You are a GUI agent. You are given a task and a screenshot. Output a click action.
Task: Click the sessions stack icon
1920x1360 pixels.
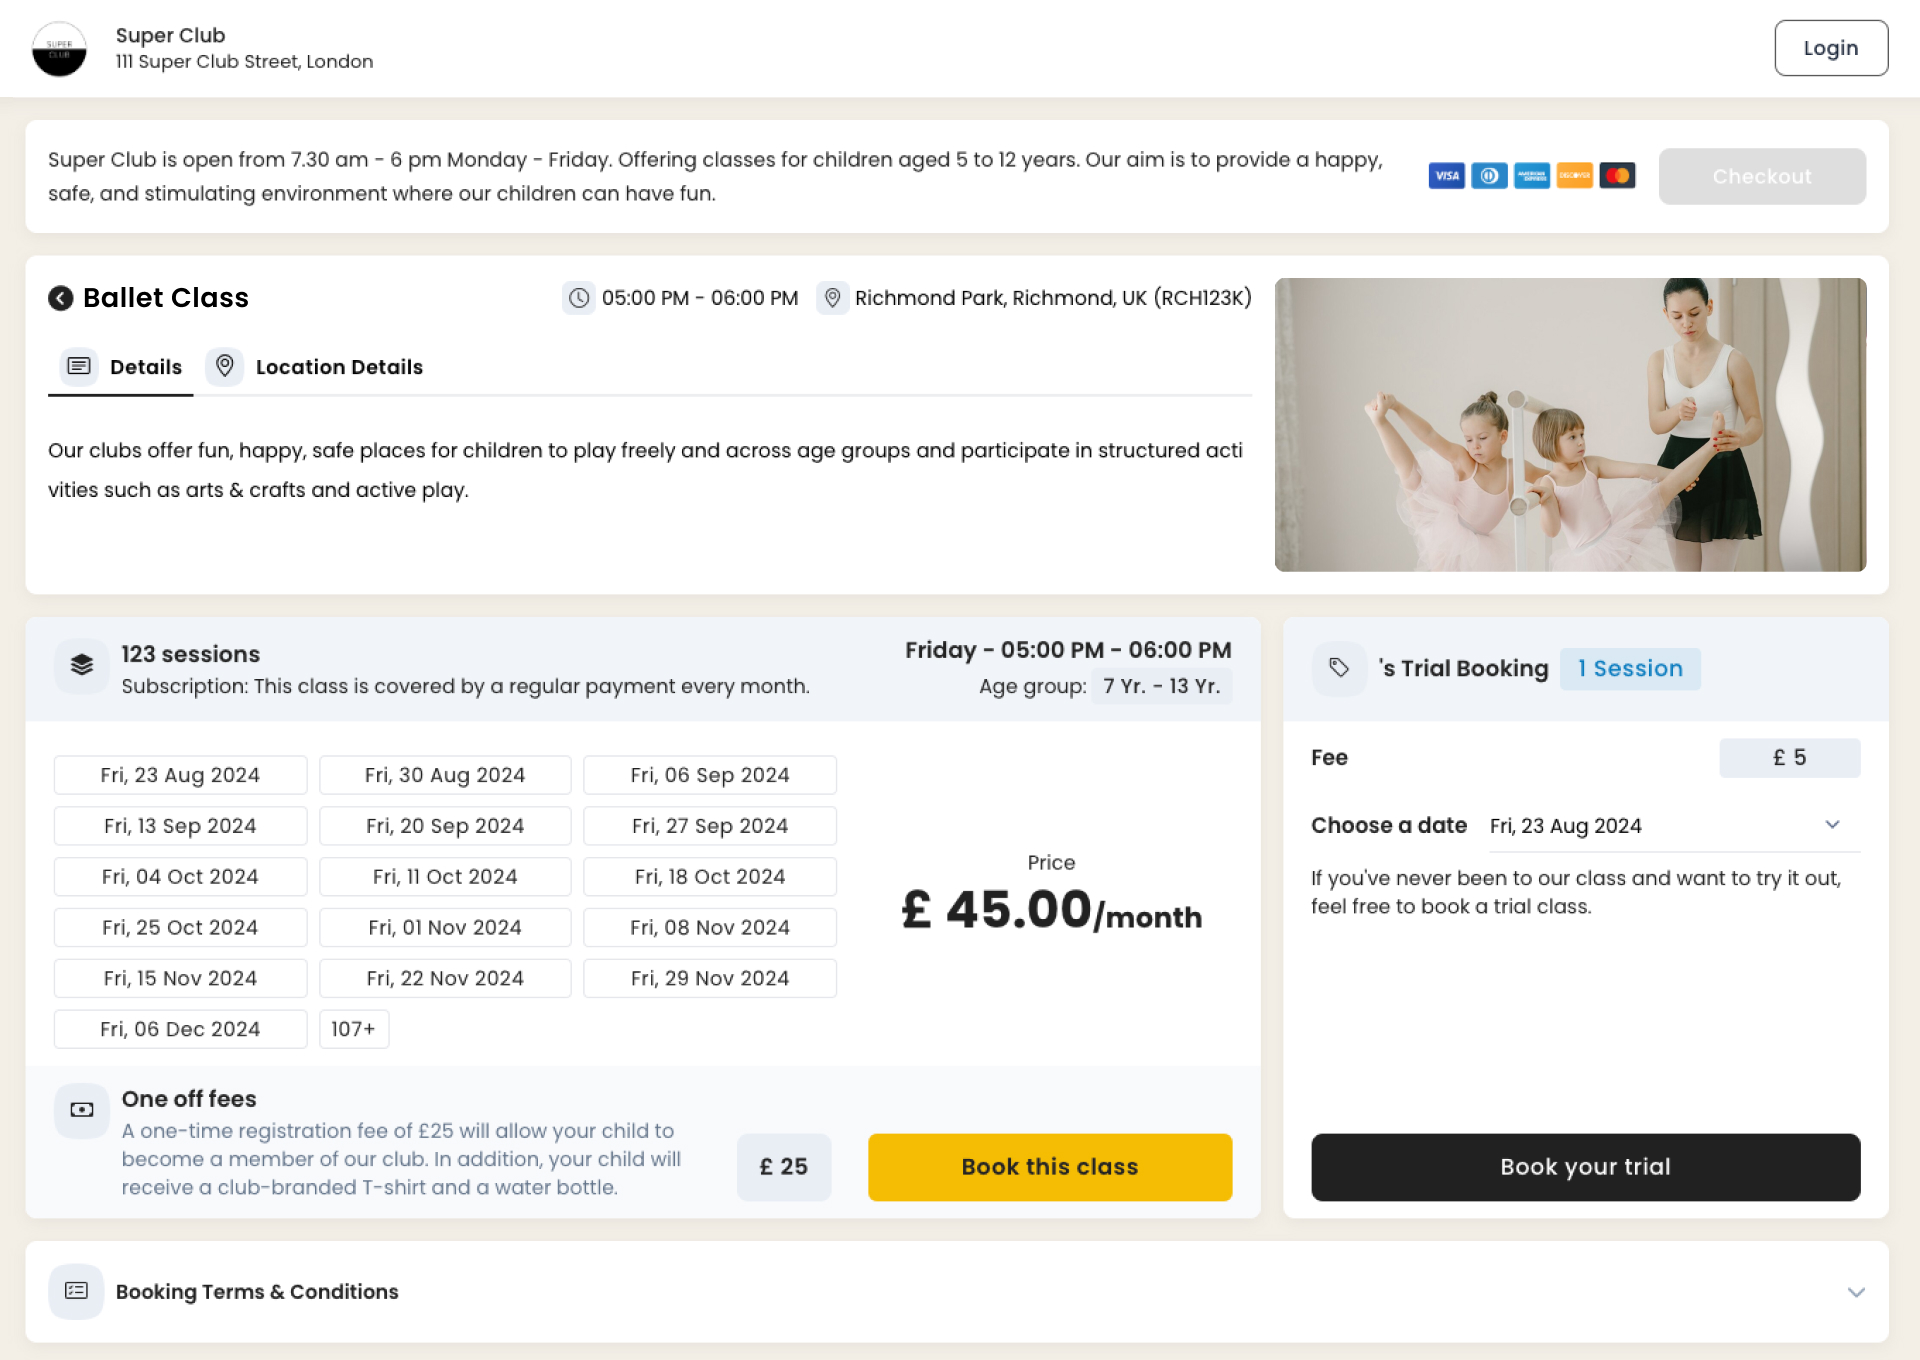tap(82, 665)
